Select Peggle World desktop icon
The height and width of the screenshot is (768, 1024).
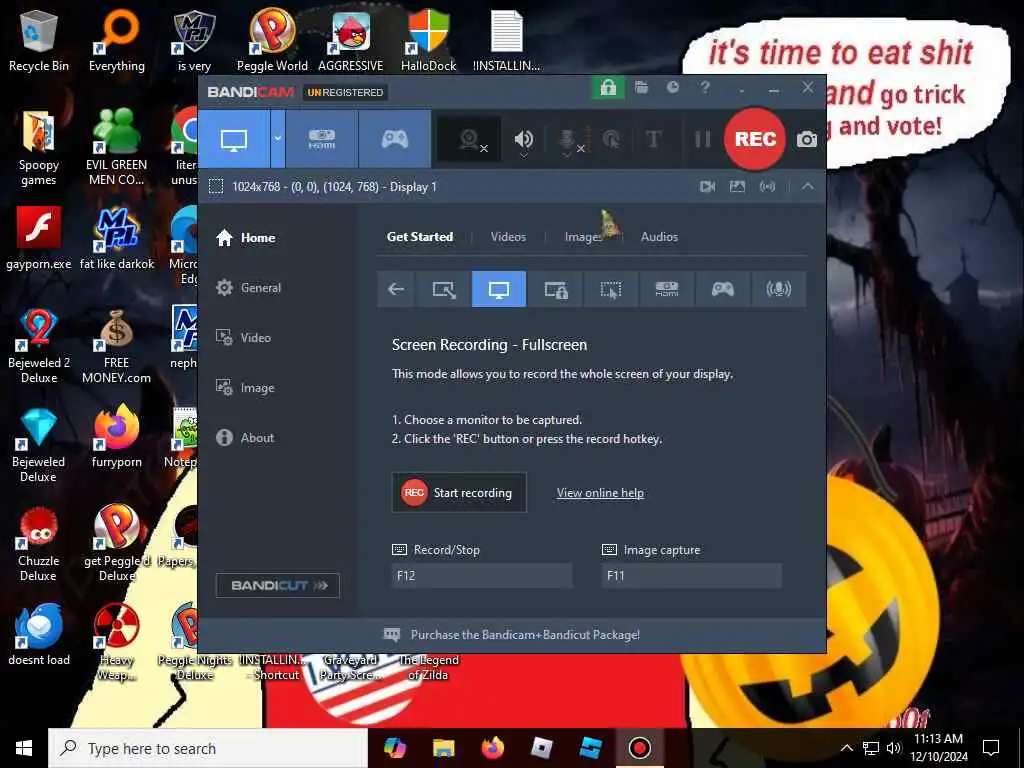pyautogui.click(x=272, y=40)
